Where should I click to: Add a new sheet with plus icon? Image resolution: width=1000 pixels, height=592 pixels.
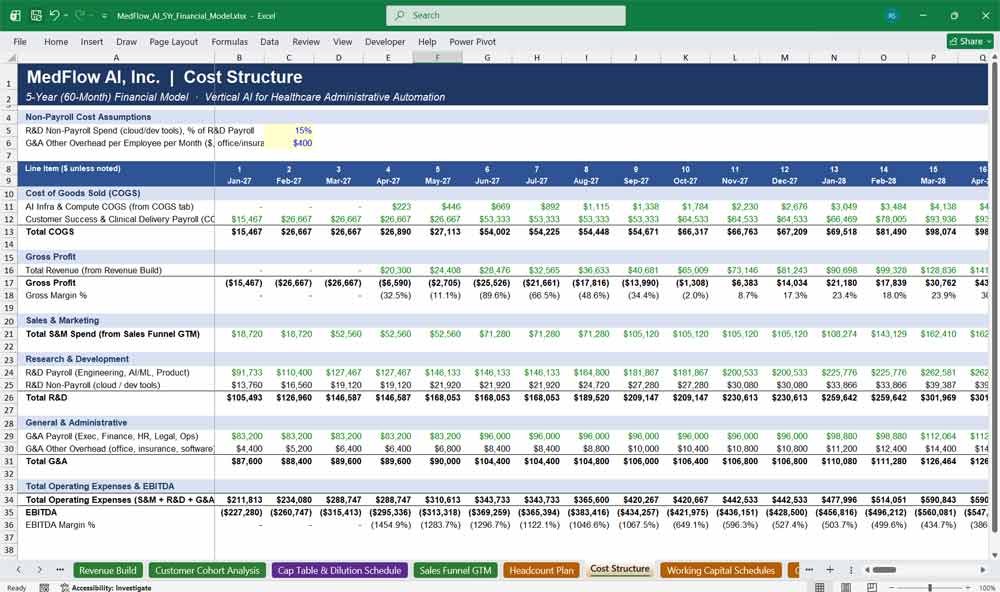tap(830, 569)
